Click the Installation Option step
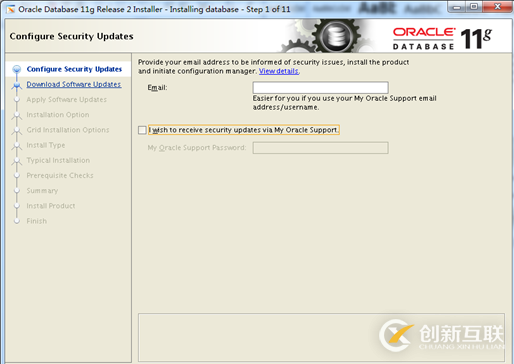Image resolution: width=514 pixels, height=364 pixels. 58,115
